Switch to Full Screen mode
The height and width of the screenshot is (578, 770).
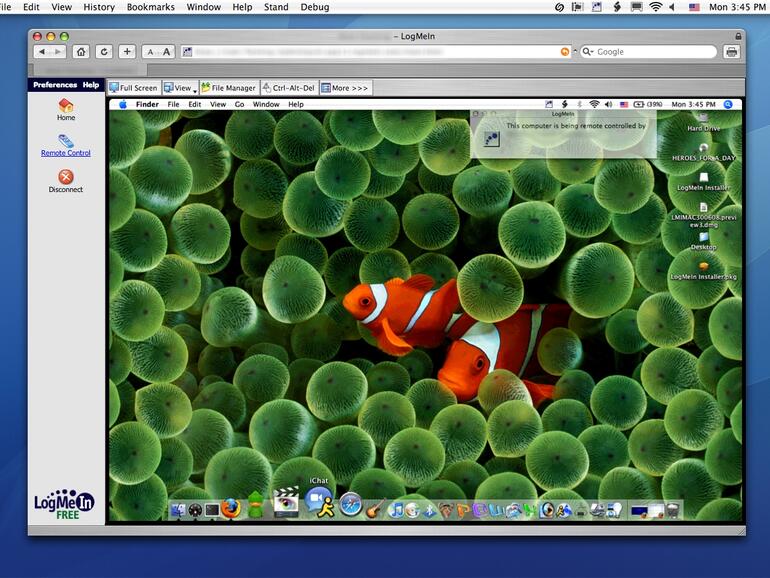[134, 88]
